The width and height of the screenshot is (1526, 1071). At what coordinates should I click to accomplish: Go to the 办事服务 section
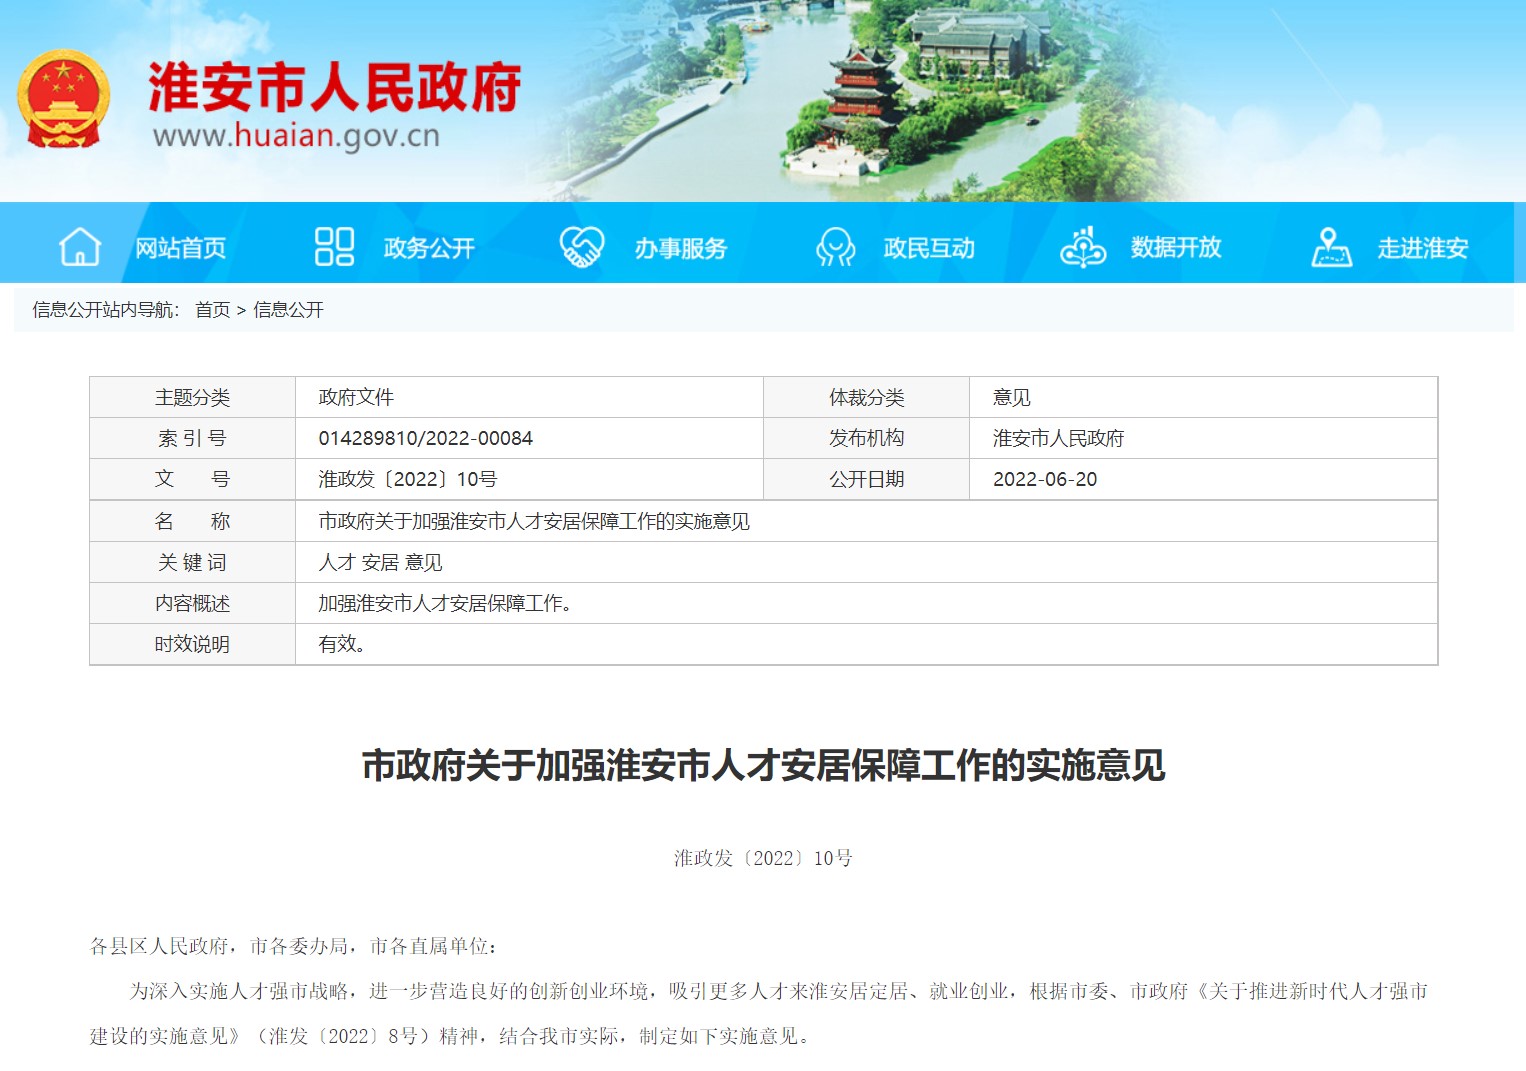[680, 248]
